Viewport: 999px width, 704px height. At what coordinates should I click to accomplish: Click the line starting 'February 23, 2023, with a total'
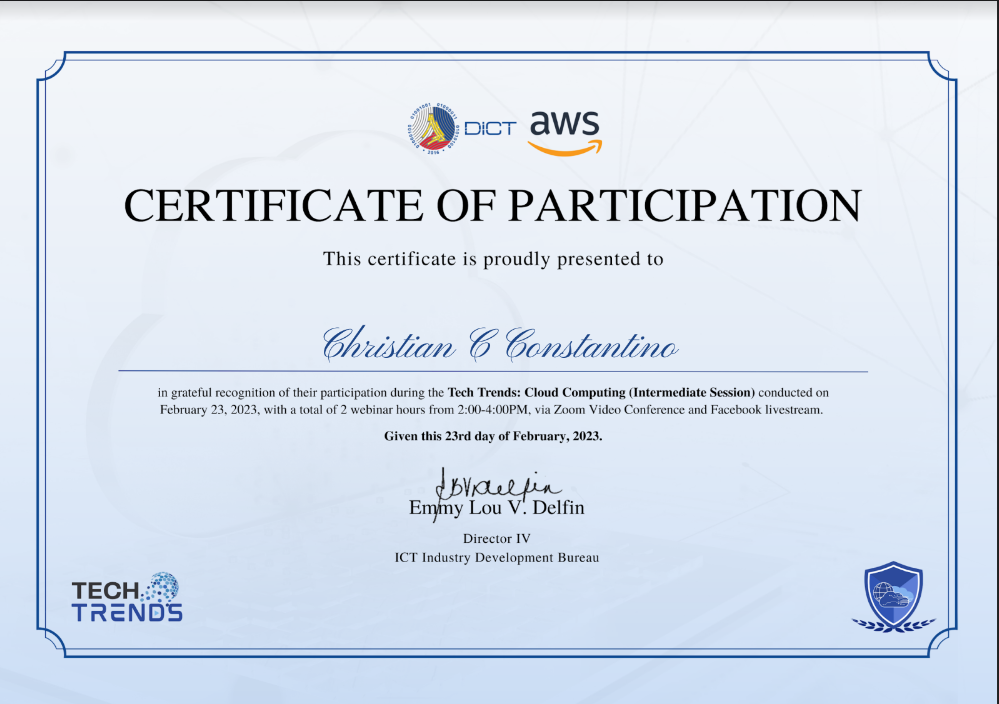point(491,410)
